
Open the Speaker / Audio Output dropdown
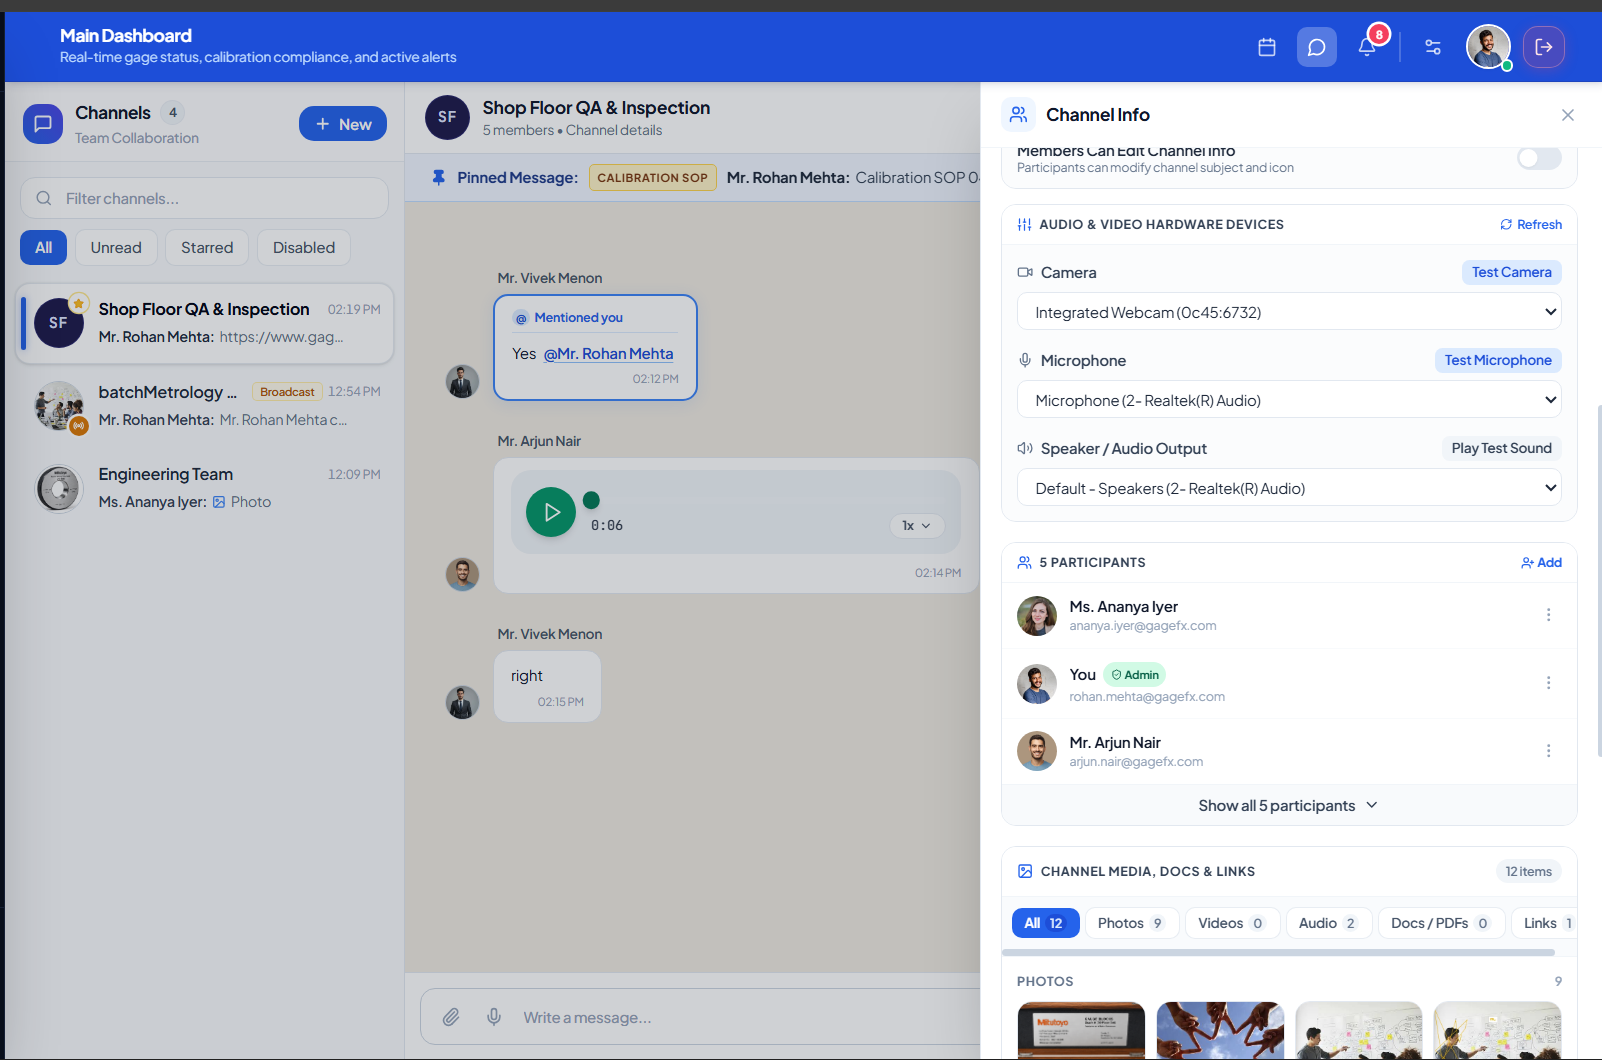tap(1289, 488)
